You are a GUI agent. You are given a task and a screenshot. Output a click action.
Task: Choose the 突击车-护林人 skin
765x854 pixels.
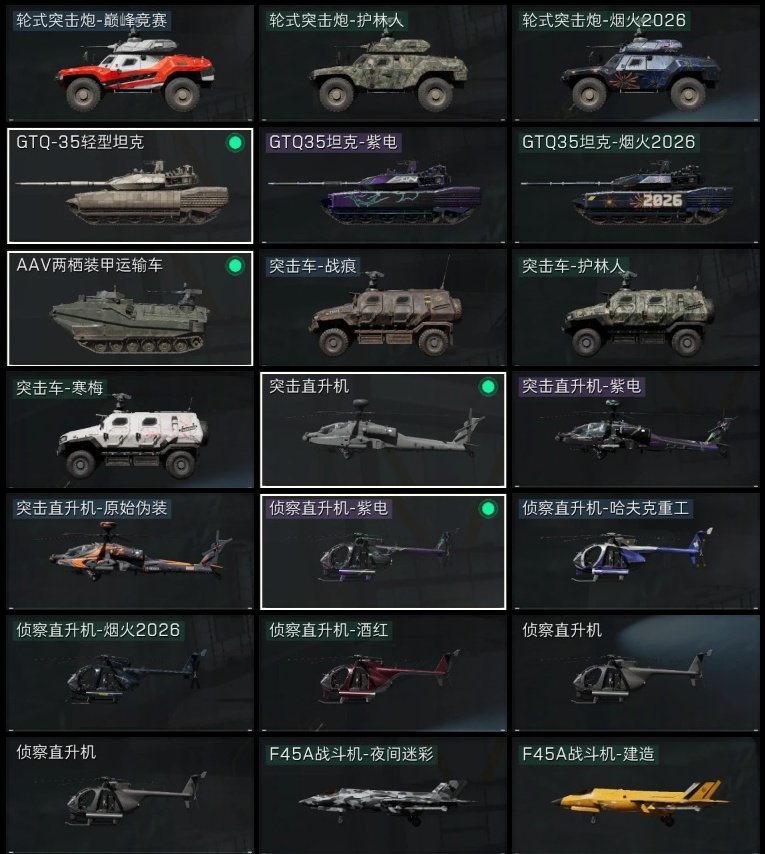pyautogui.click(x=636, y=308)
